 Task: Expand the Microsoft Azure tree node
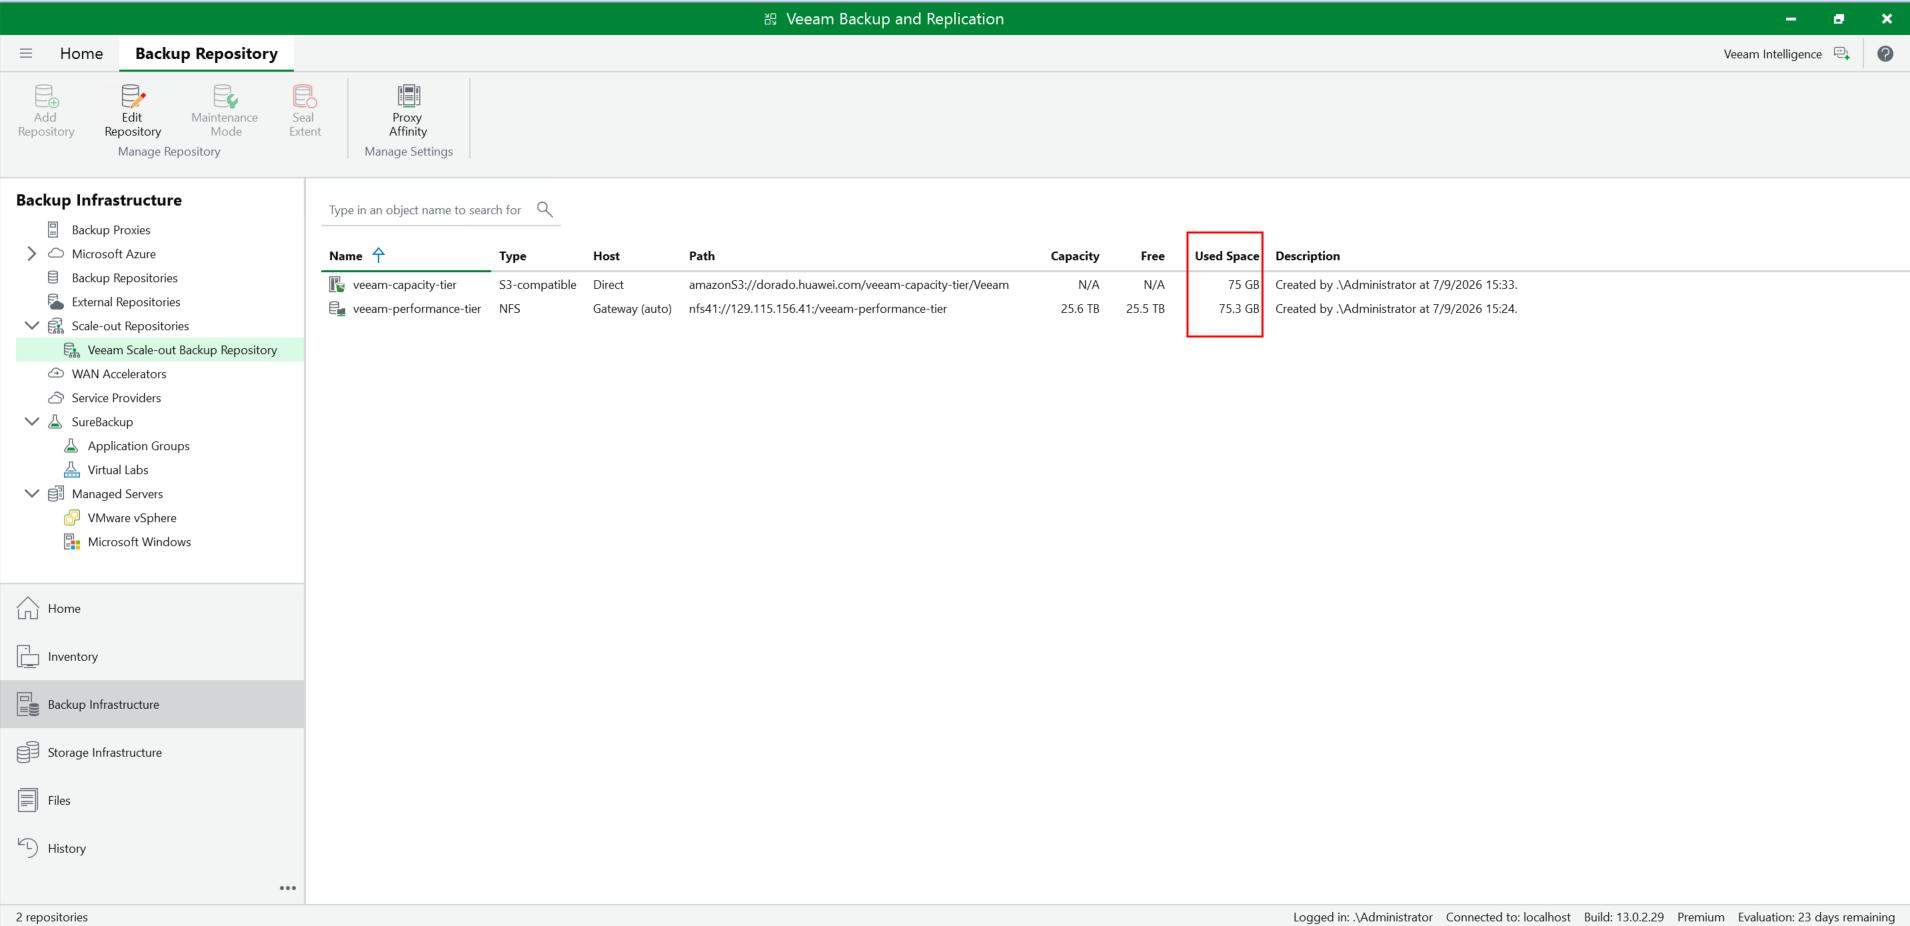point(32,254)
